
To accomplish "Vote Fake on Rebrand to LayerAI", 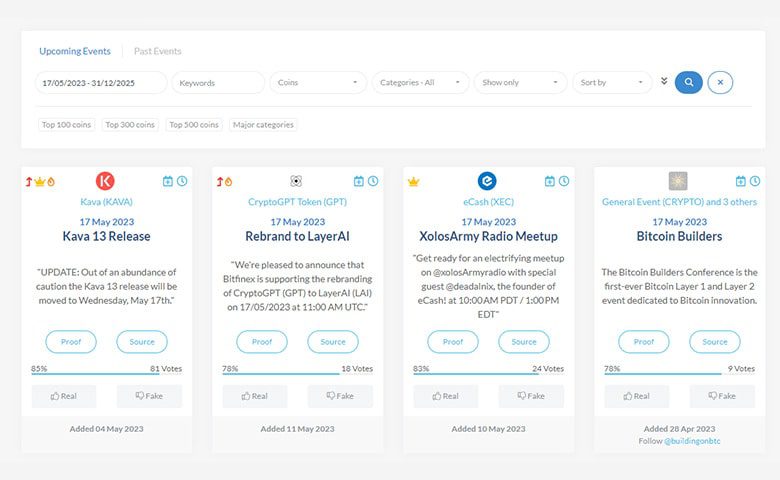I will point(340,396).
